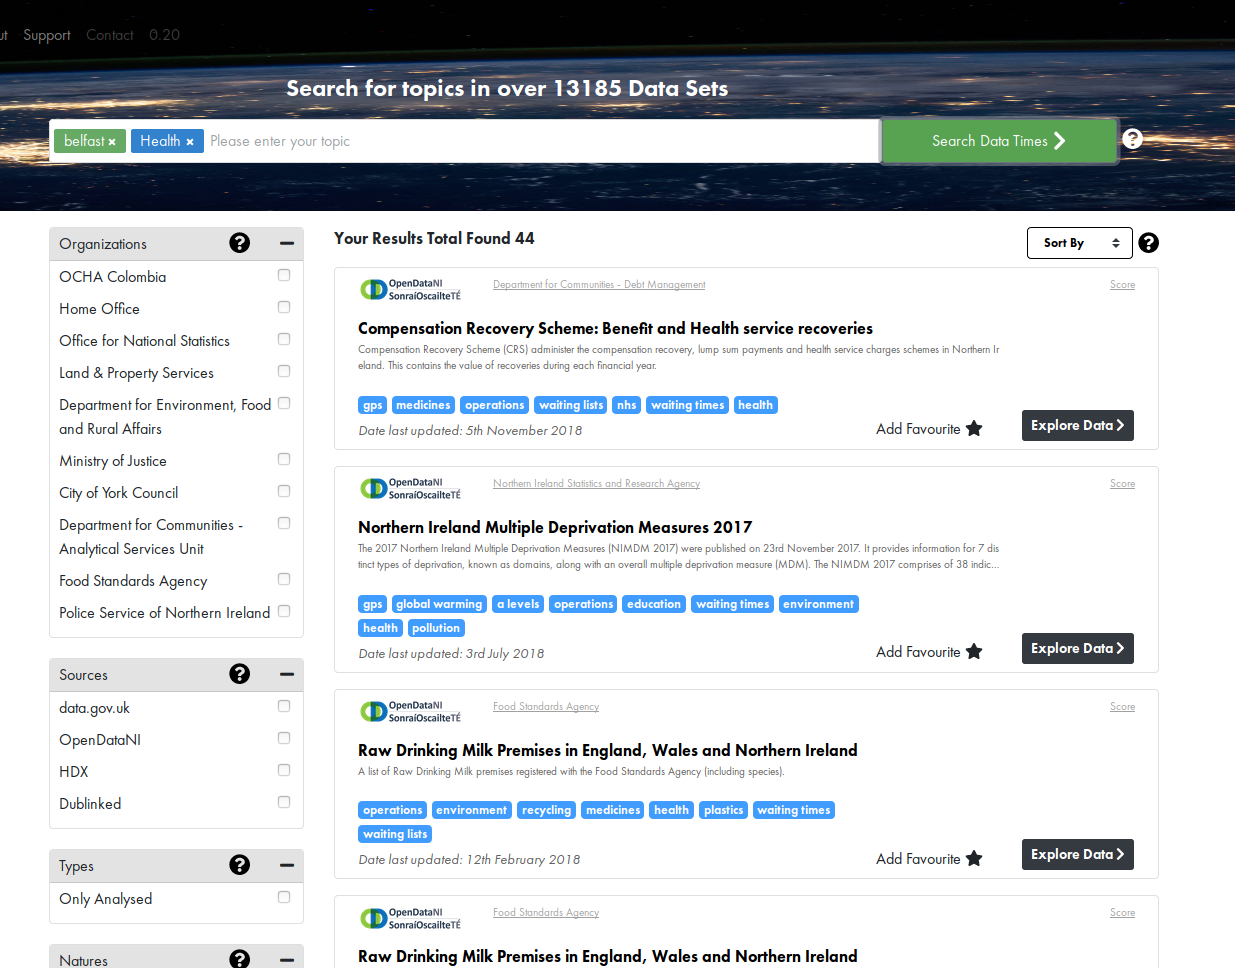Image resolution: width=1235 pixels, height=968 pixels.
Task: Click OpenDataNI logo on last Raw Milk card
Action: click(x=410, y=918)
